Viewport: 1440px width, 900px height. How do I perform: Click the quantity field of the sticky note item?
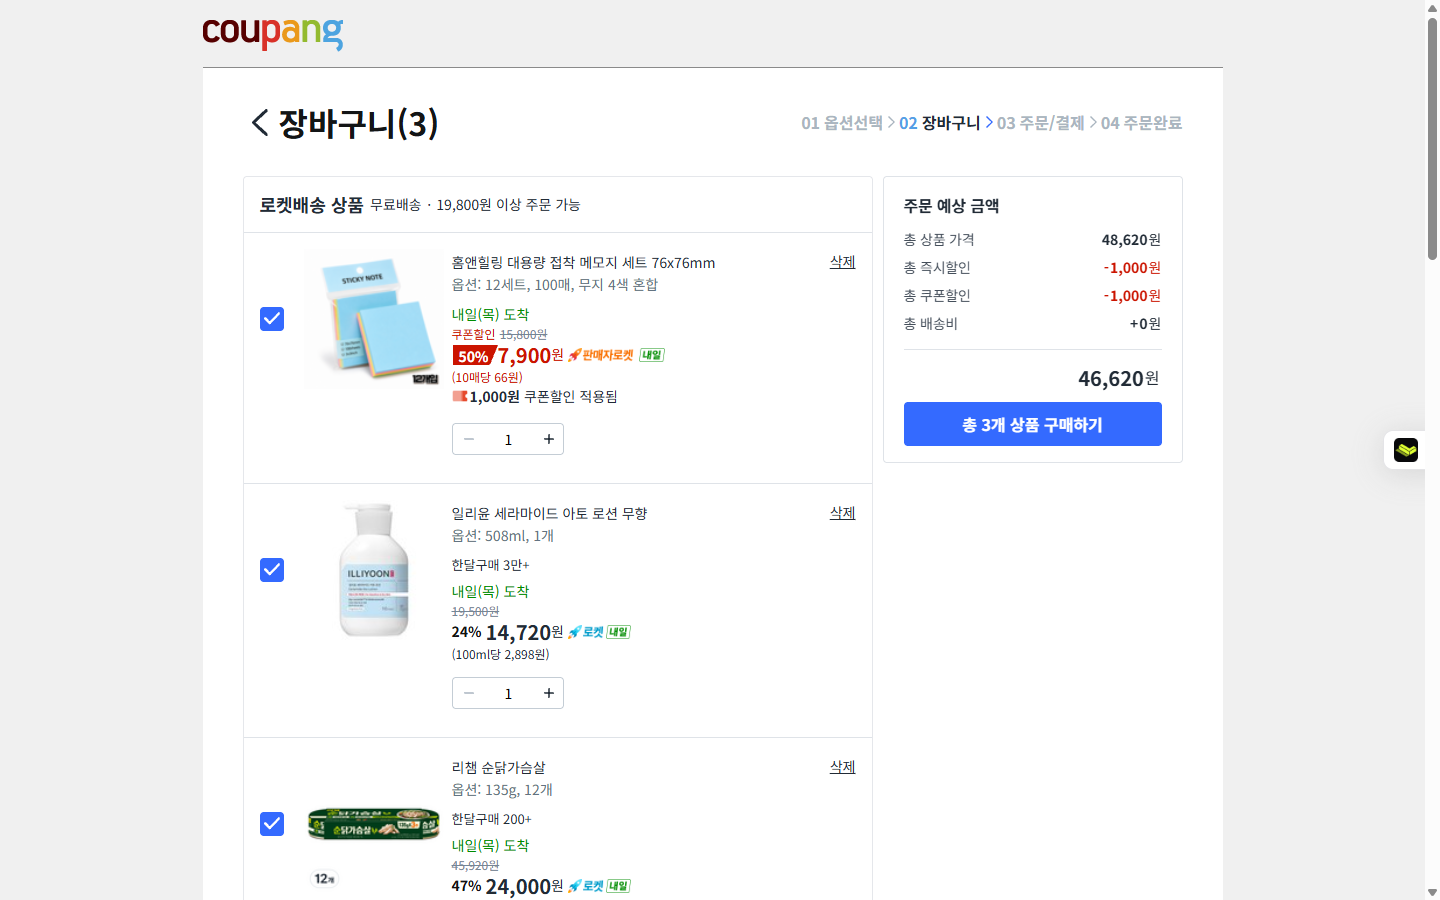click(508, 439)
